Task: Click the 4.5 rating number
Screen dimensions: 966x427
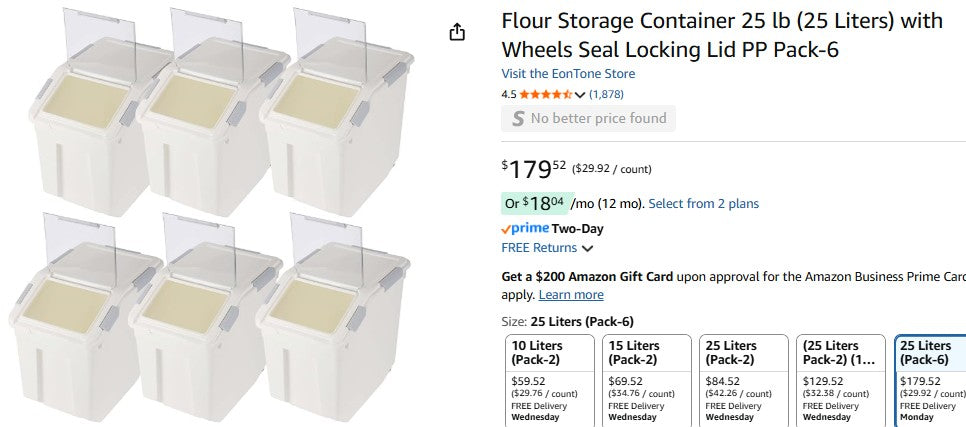Action: click(x=509, y=94)
